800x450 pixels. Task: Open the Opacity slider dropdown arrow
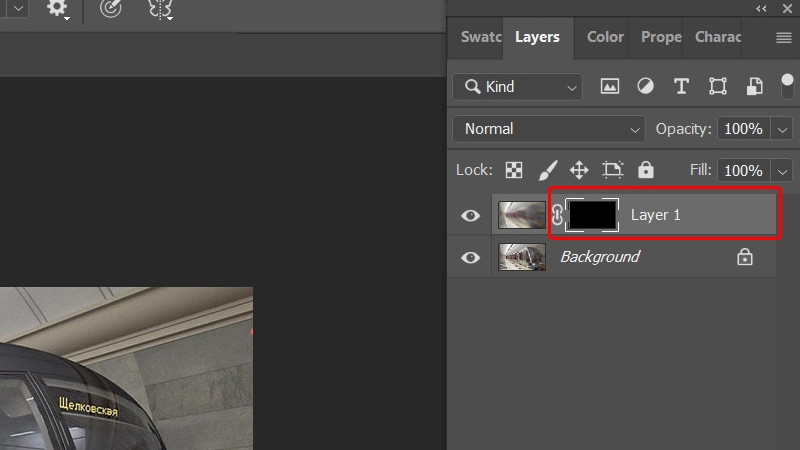(x=782, y=130)
